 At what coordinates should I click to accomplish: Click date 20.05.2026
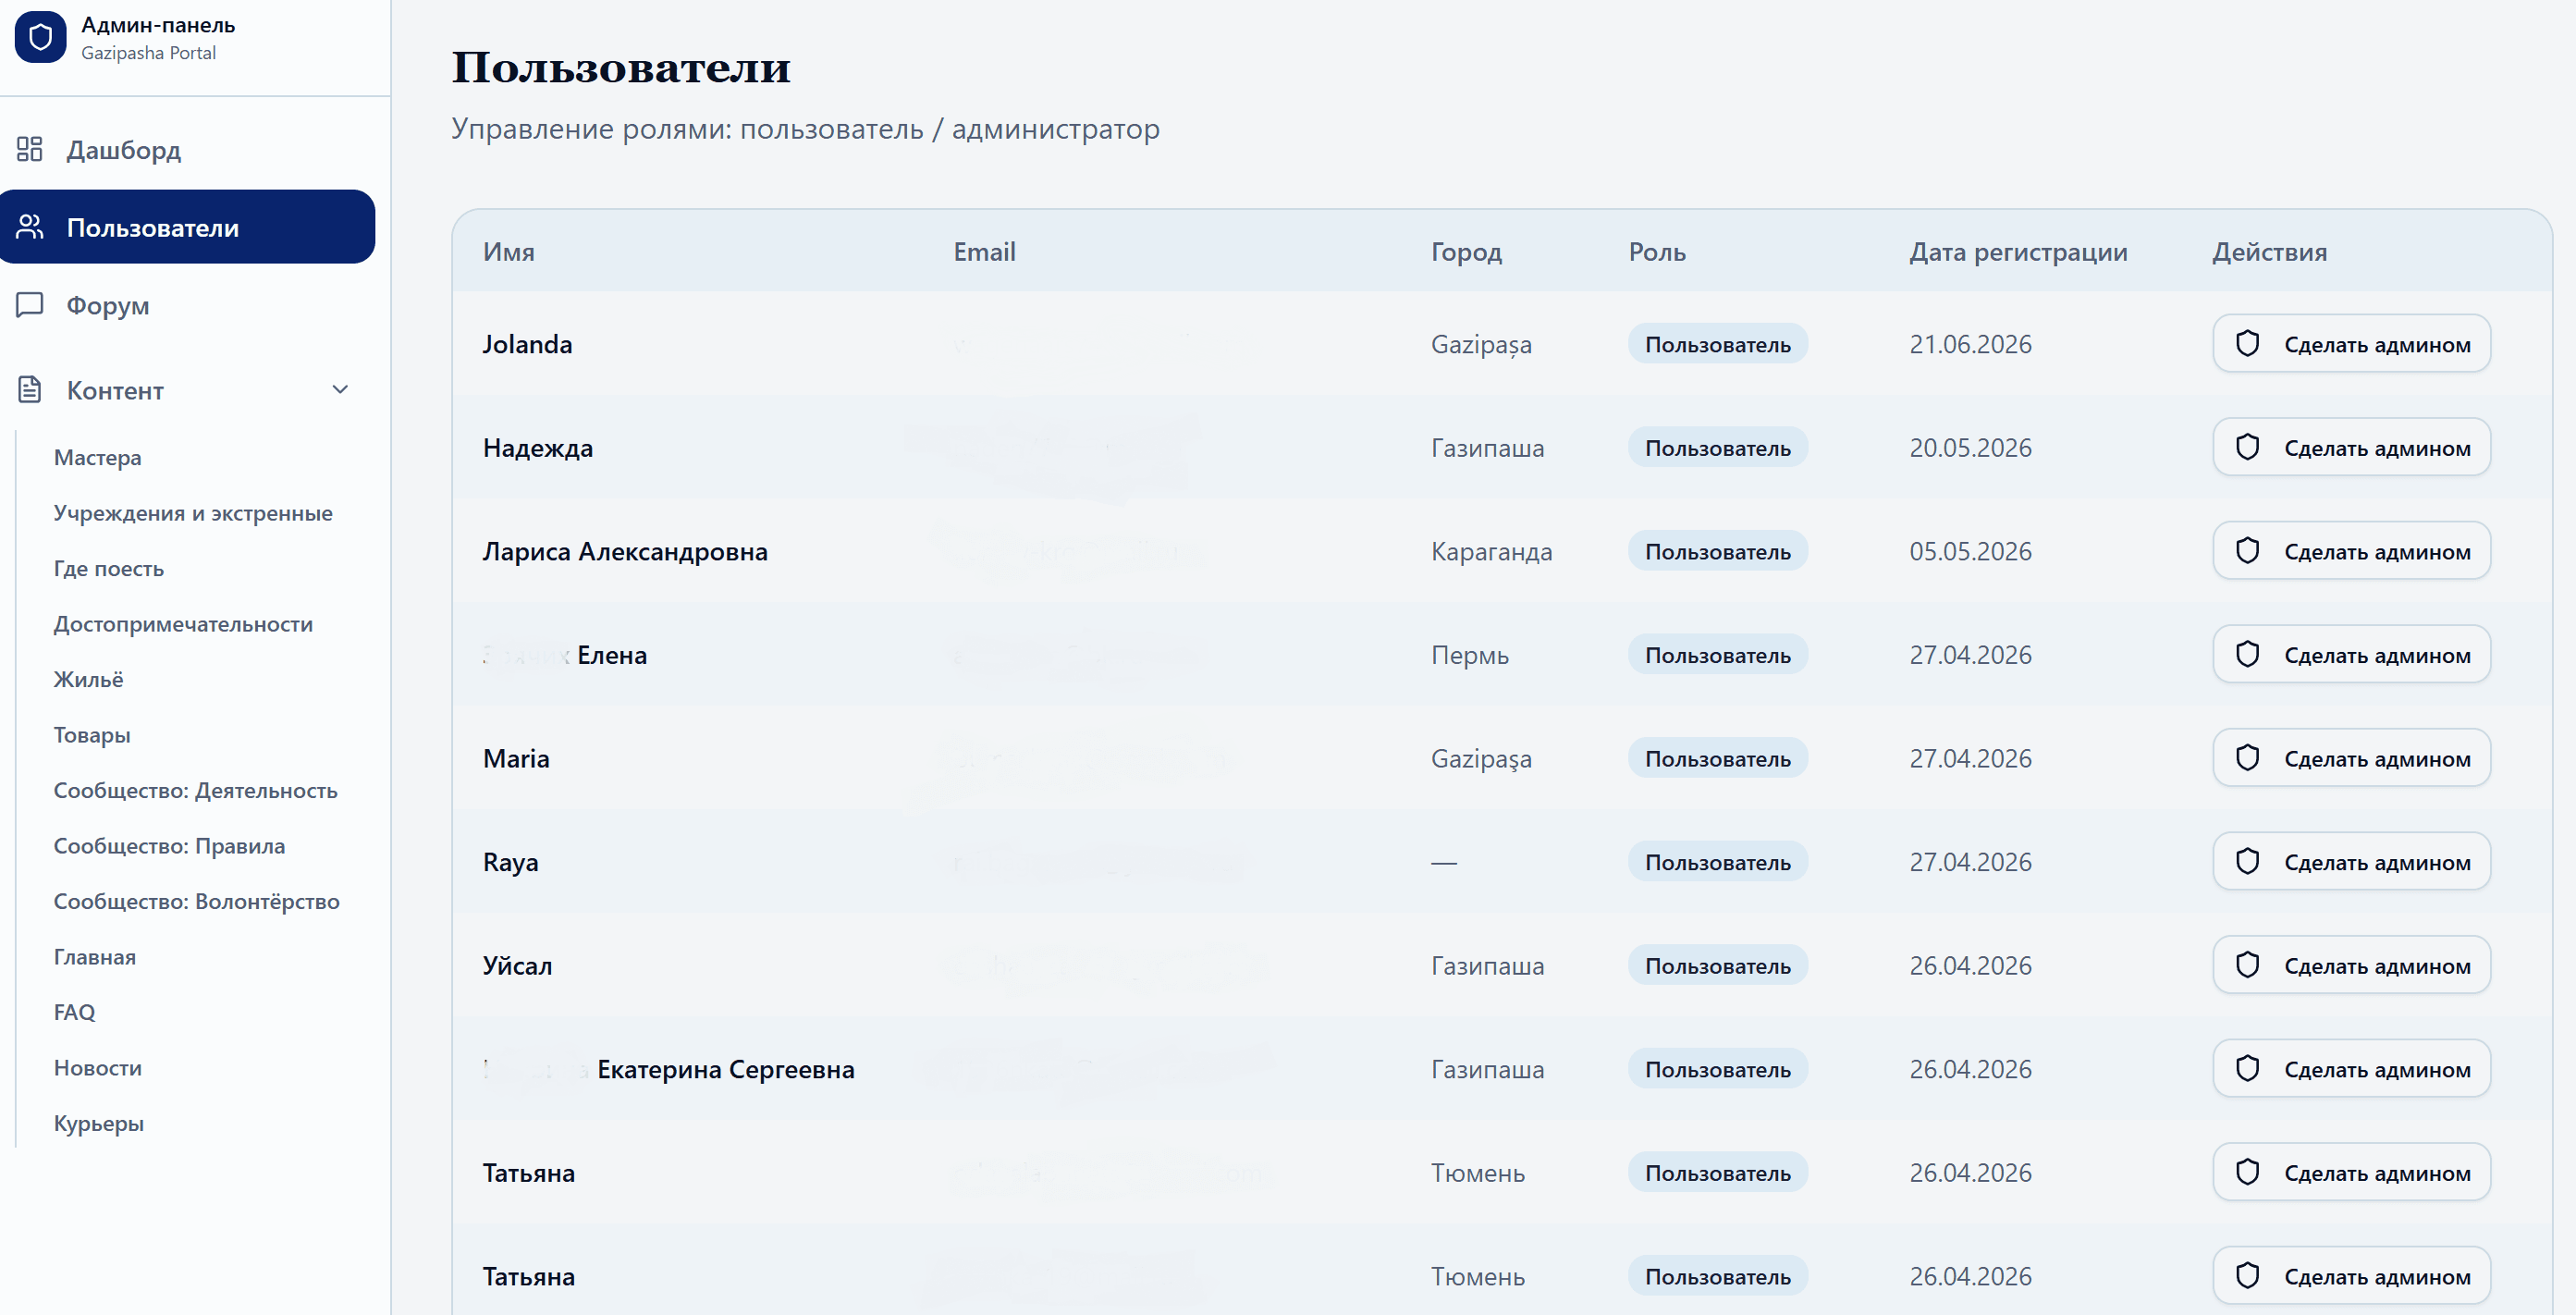pos(1970,448)
